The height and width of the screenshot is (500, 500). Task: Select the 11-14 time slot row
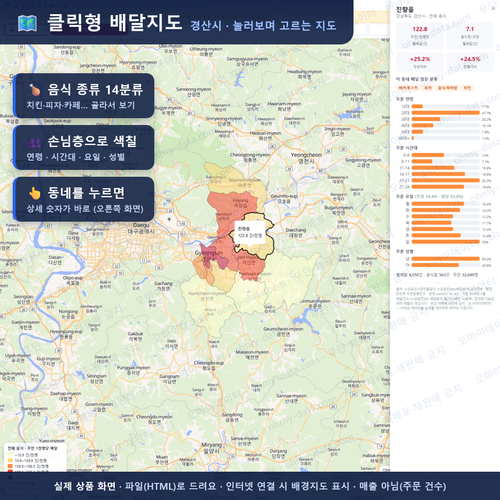445,168
